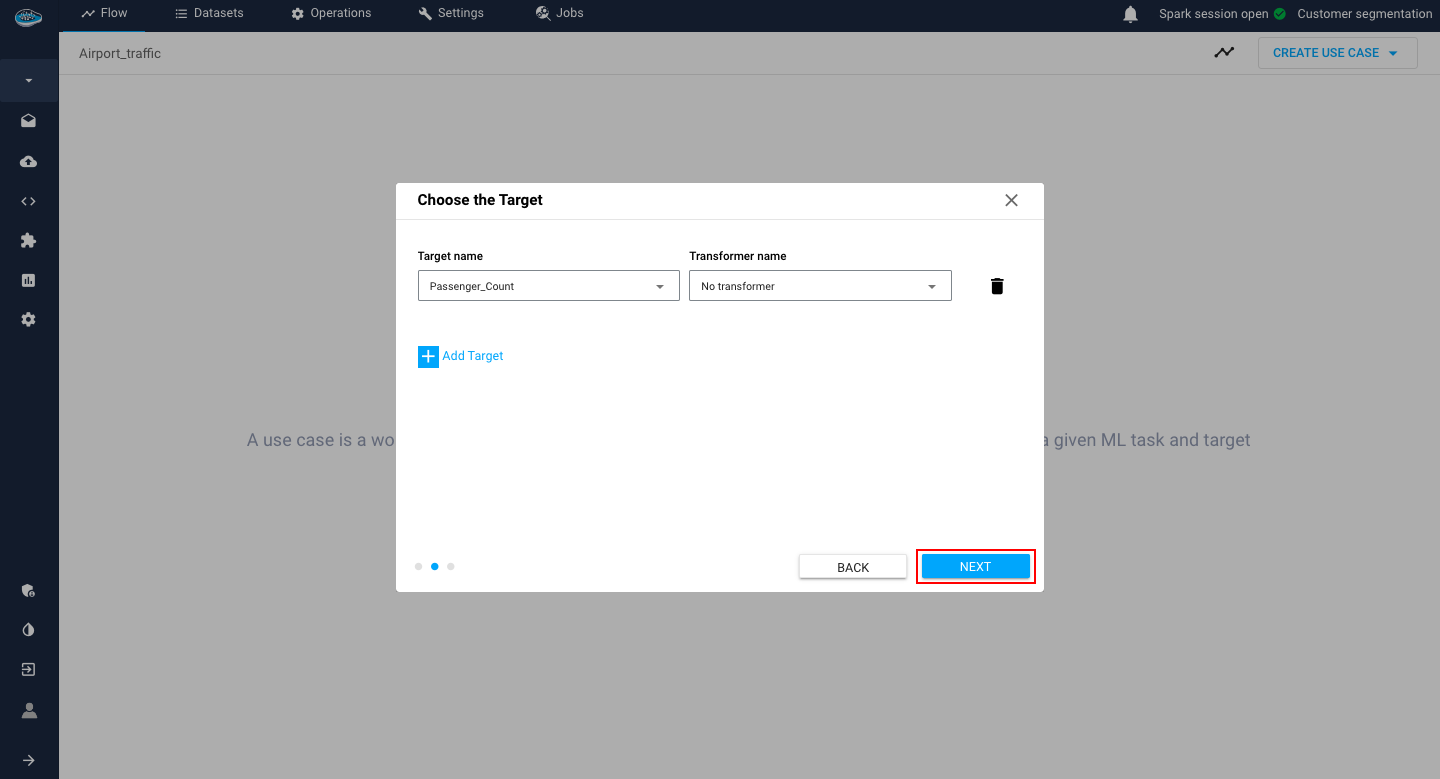Image resolution: width=1440 pixels, height=779 pixels.
Task: Close the Choose the Target dialog
Action: tap(1011, 200)
